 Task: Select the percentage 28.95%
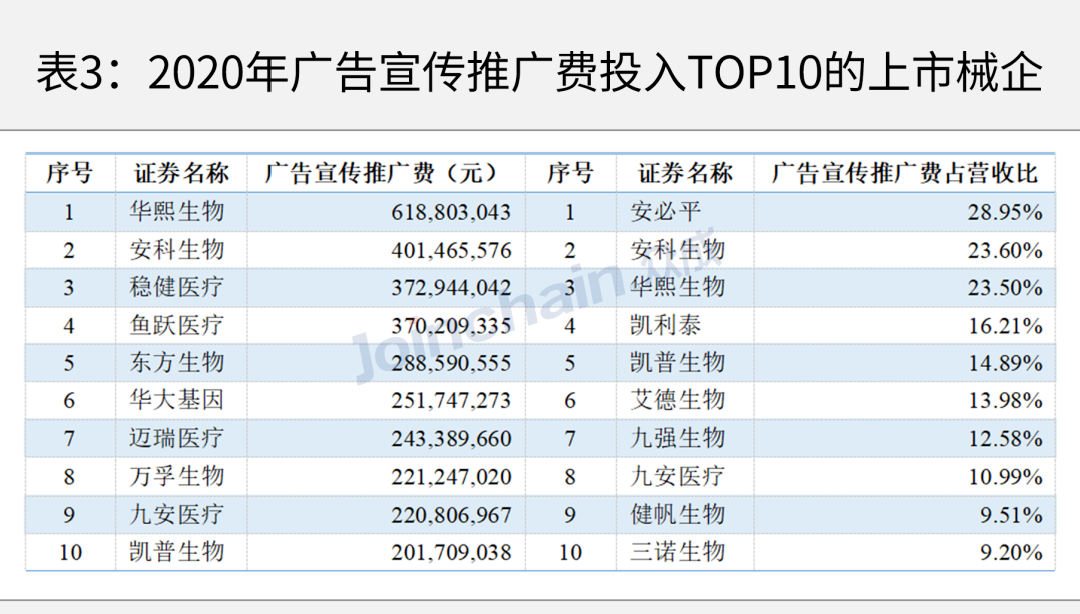click(x=1005, y=212)
